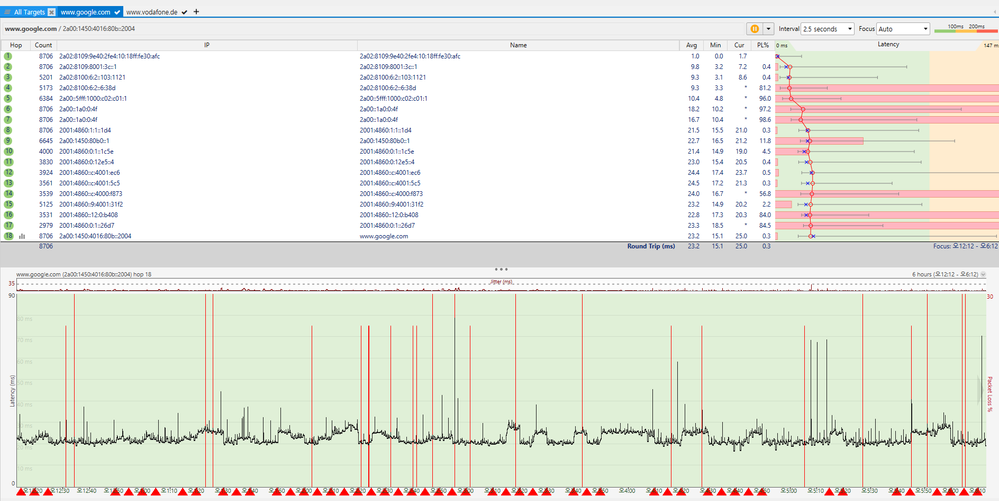
Task: Sort by the Name column header
Action: point(519,45)
